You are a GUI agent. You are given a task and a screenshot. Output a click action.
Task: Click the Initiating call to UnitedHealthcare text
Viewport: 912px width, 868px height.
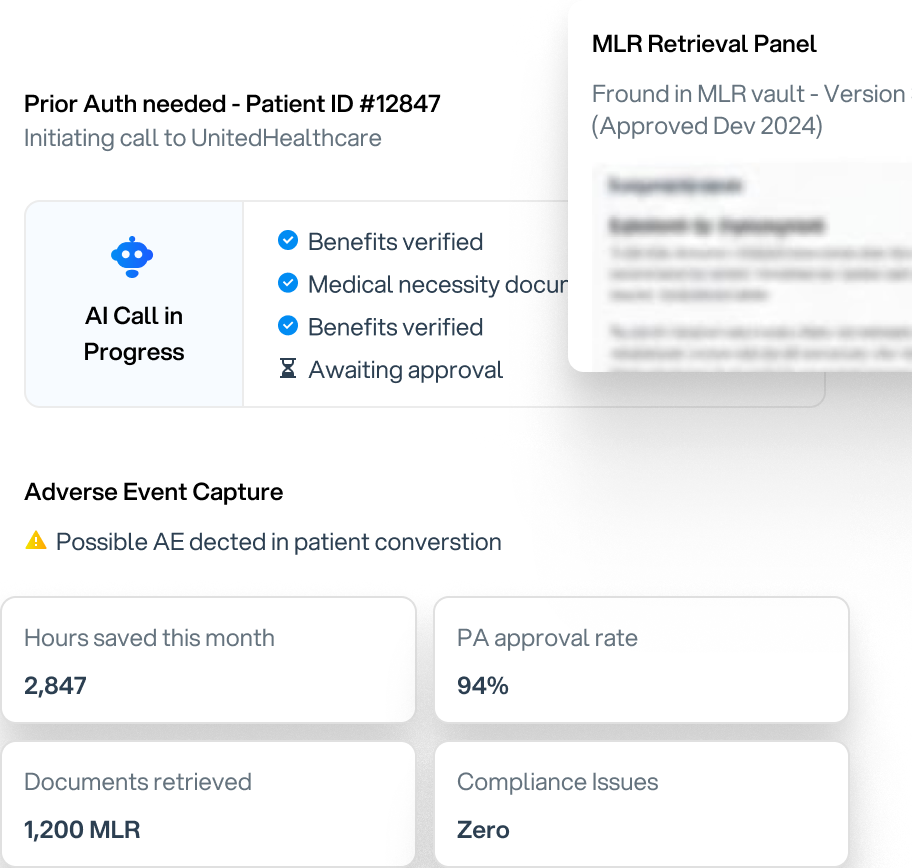(202, 138)
